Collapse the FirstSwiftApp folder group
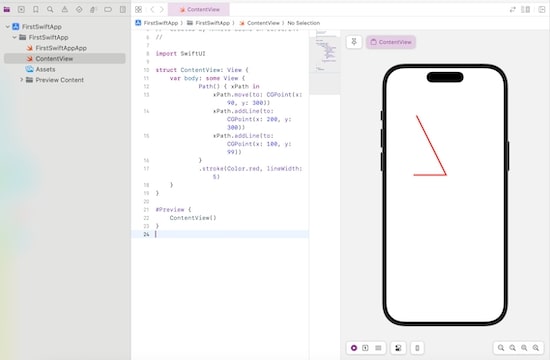This screenshot has height=360, width=550. click(x=14, y=37)
